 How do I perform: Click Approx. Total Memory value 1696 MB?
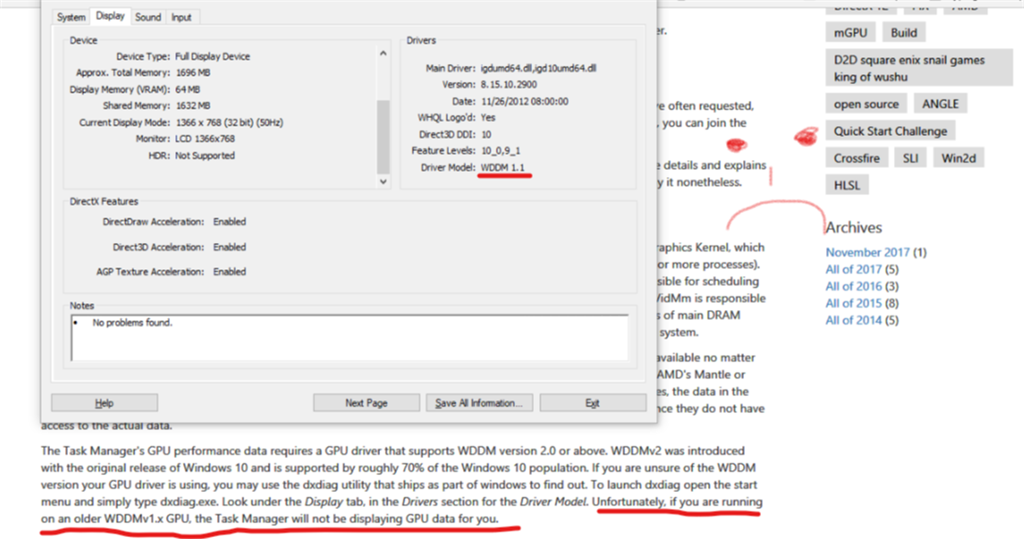[193, 73]
